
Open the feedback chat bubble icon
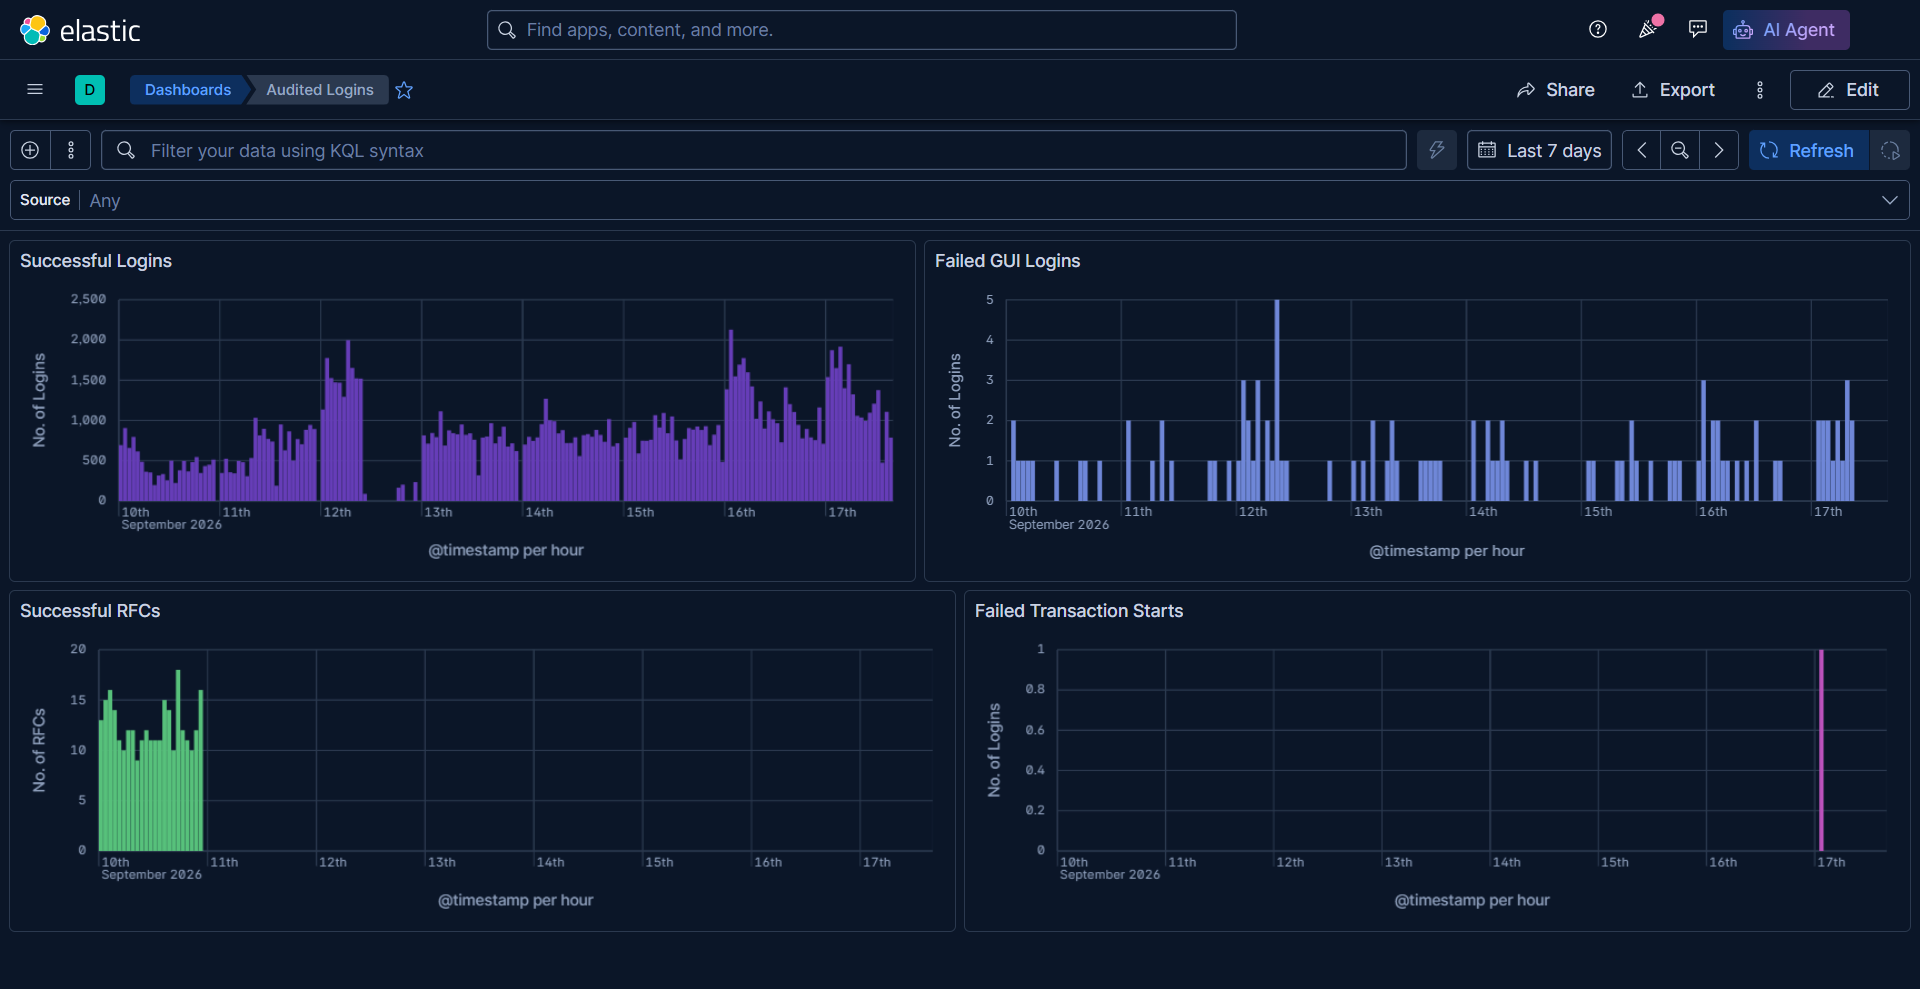[x=1698, y=30]
